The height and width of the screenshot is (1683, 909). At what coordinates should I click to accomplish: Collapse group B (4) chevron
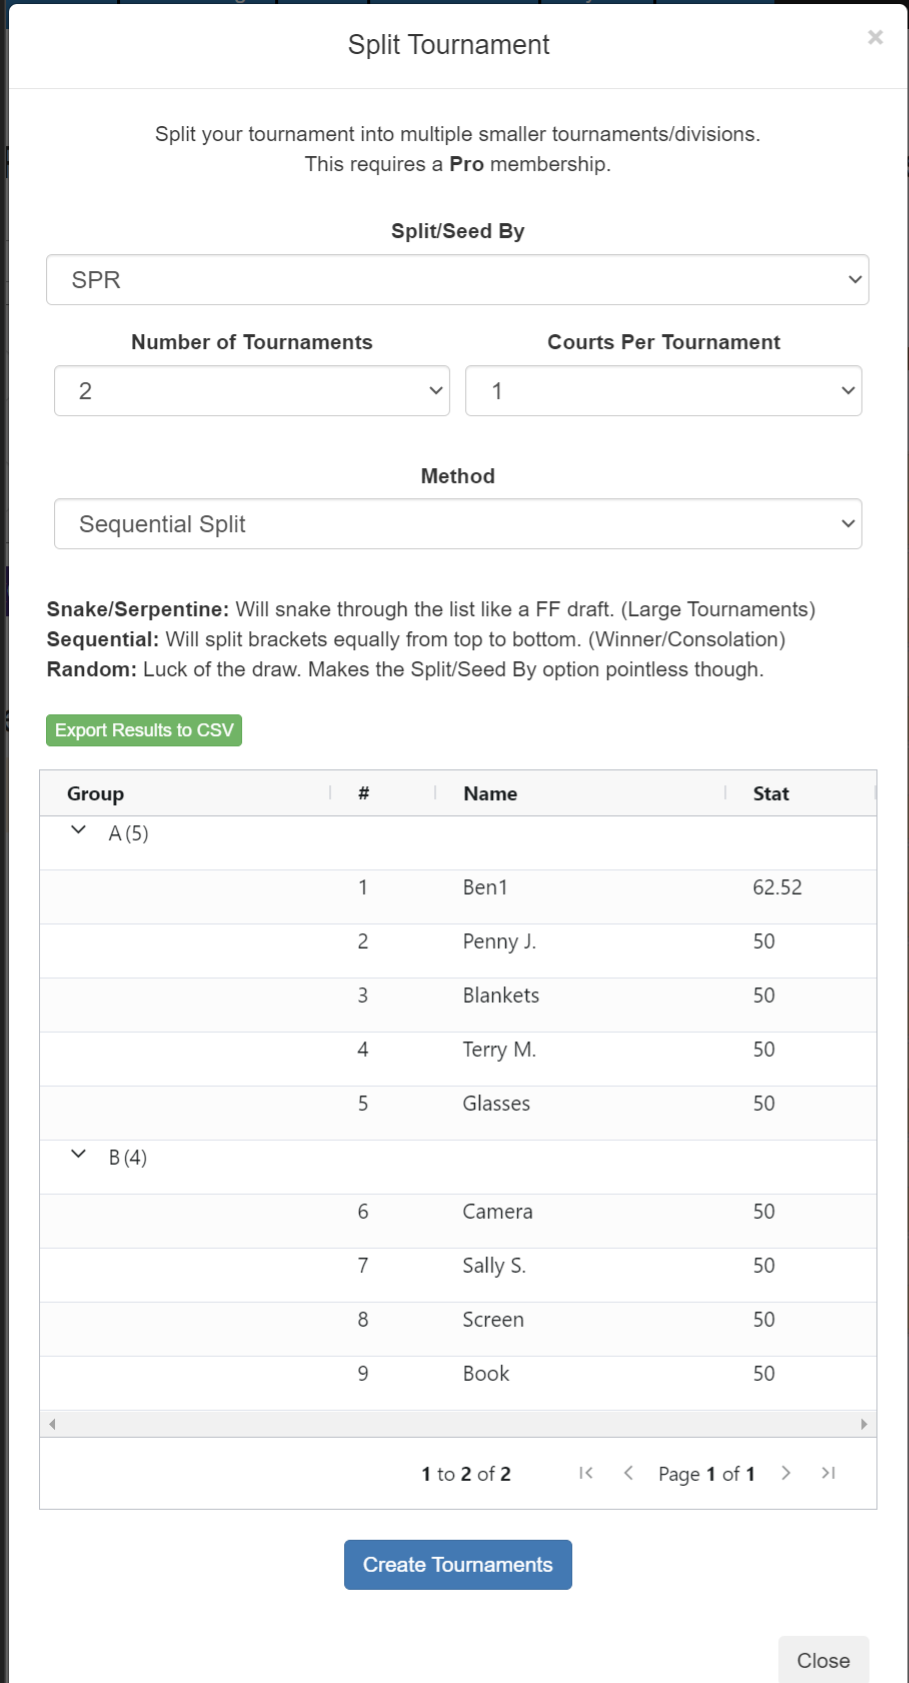click(x=79, y=1155)
